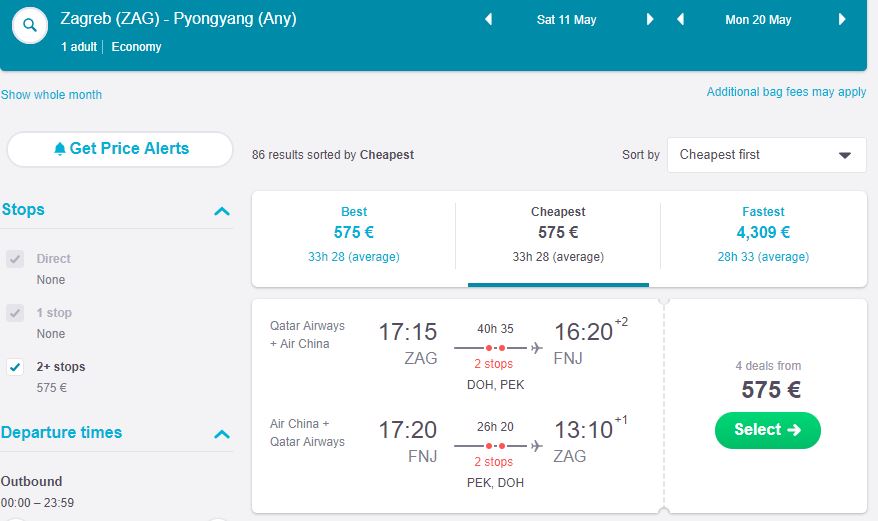This screenshot has height=521, width=878.
Task: Click the Get Price Alerts button
Action: pyautogui.click(x=120, y=149)
